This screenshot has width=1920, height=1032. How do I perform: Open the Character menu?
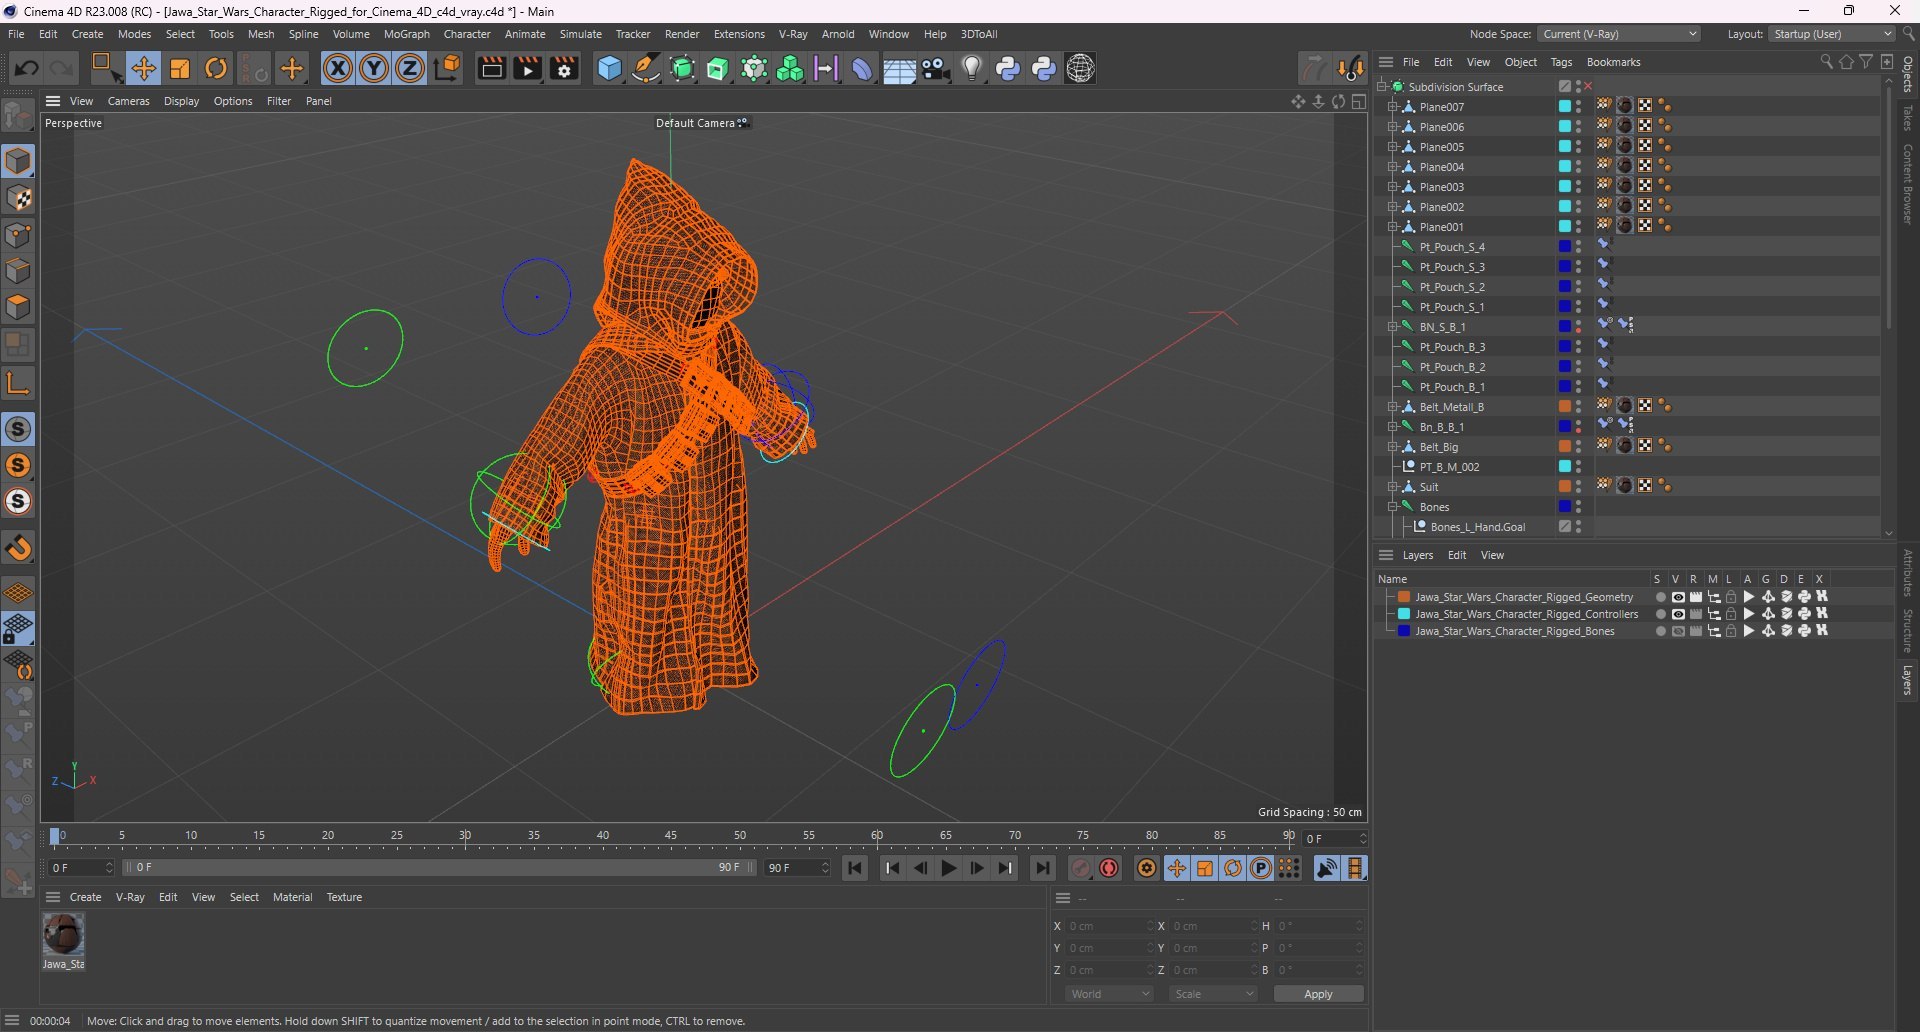[467, 34]
